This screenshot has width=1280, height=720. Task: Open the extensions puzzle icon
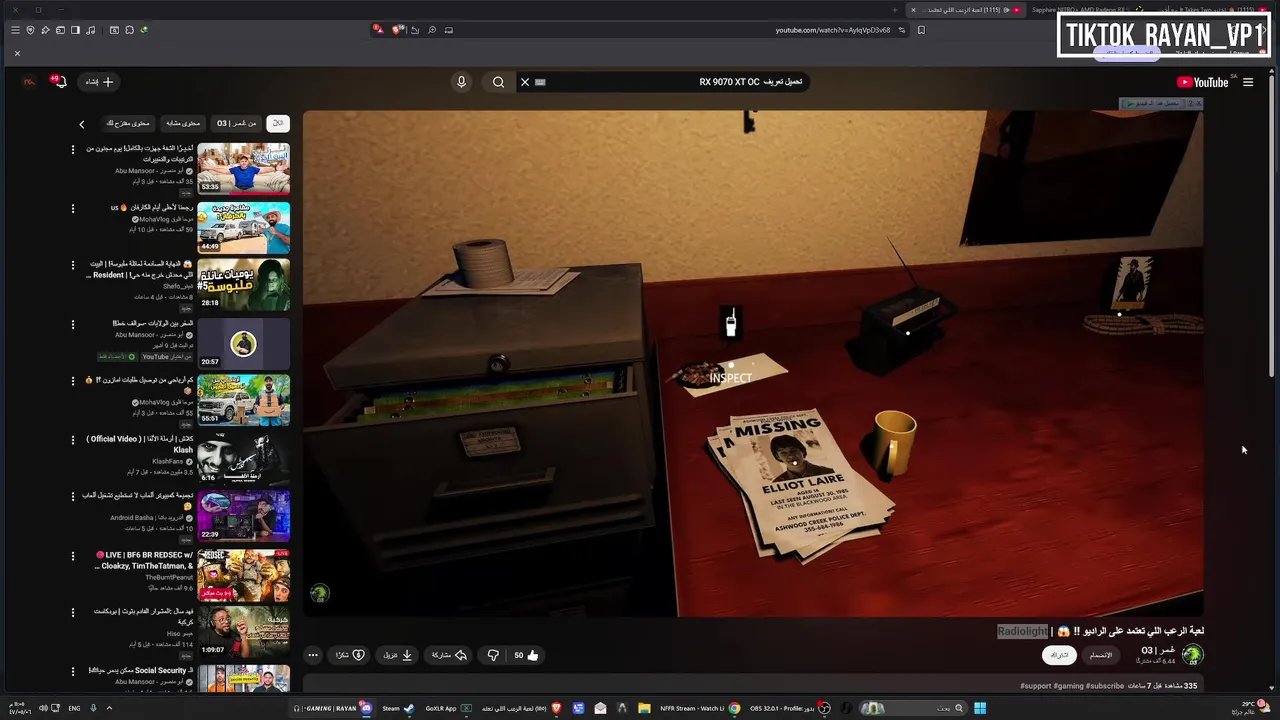point(129,30)
